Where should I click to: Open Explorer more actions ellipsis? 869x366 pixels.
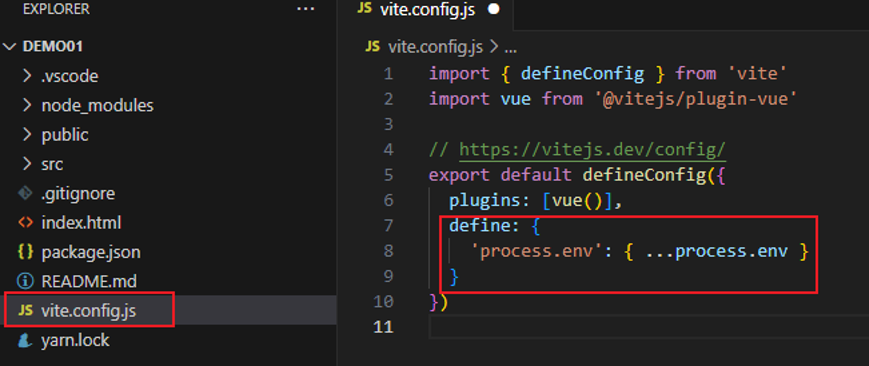tap(306, 9)
